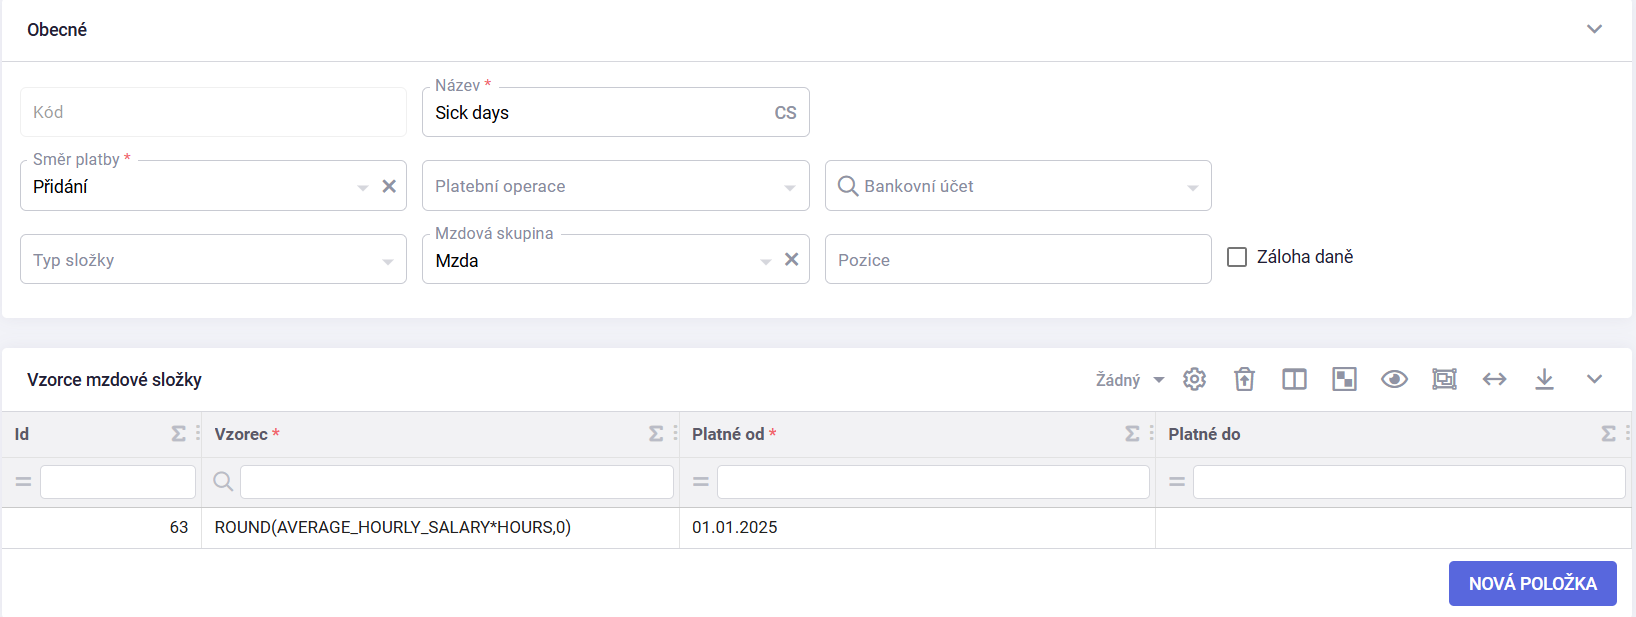Click horizontal arrows auto-width icon
The width and height of the screenshot is (1636, 617).
[x=1494, y=379]
